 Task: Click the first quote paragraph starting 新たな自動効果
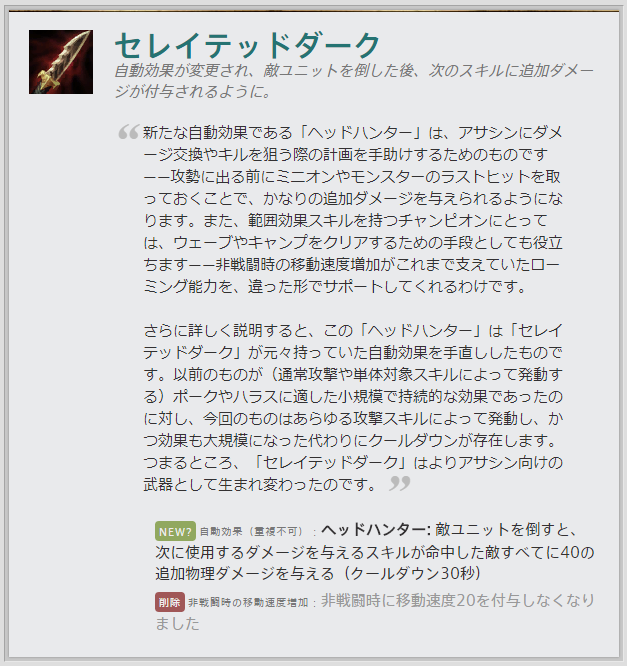(x=353, y=210)
